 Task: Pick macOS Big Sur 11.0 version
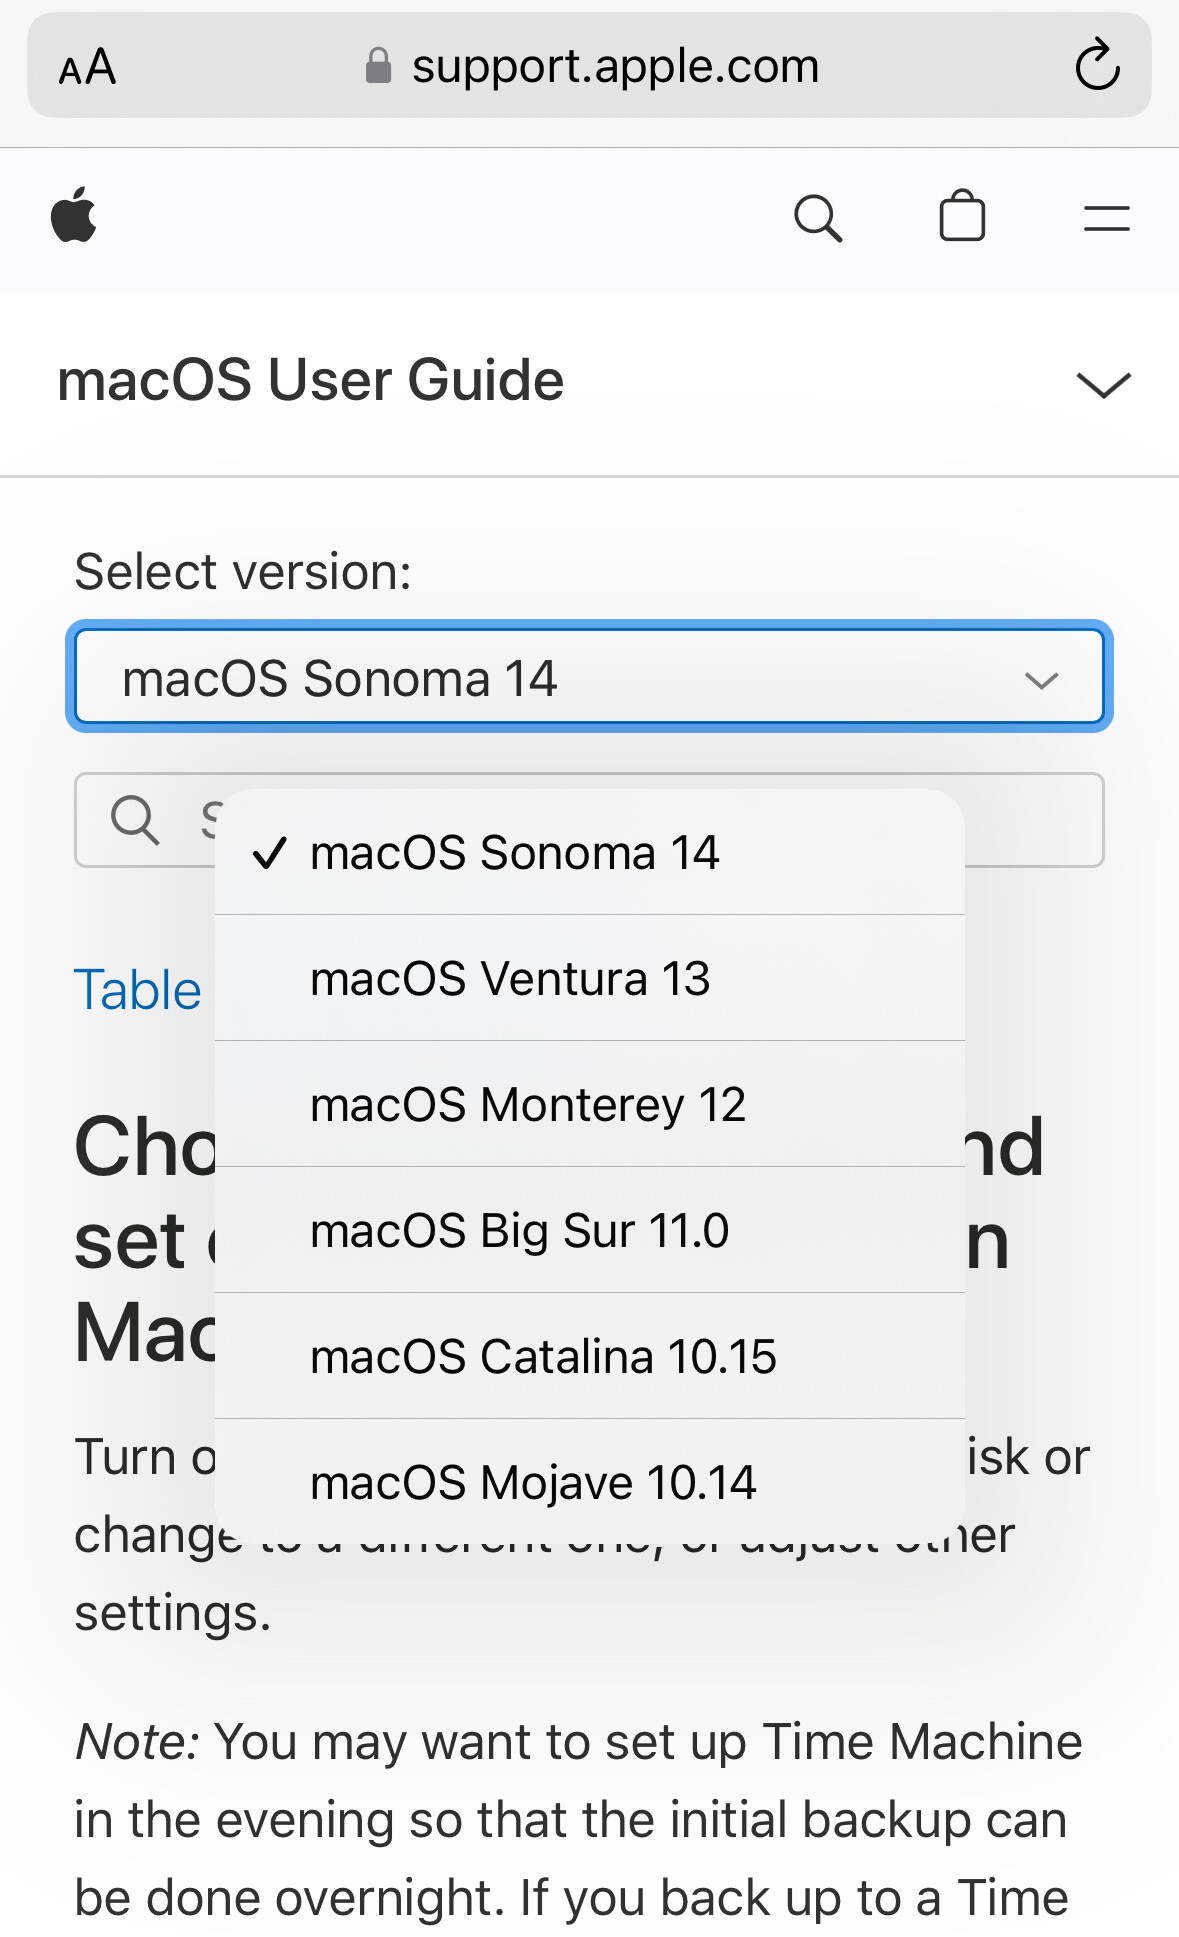coord(519,1231)
